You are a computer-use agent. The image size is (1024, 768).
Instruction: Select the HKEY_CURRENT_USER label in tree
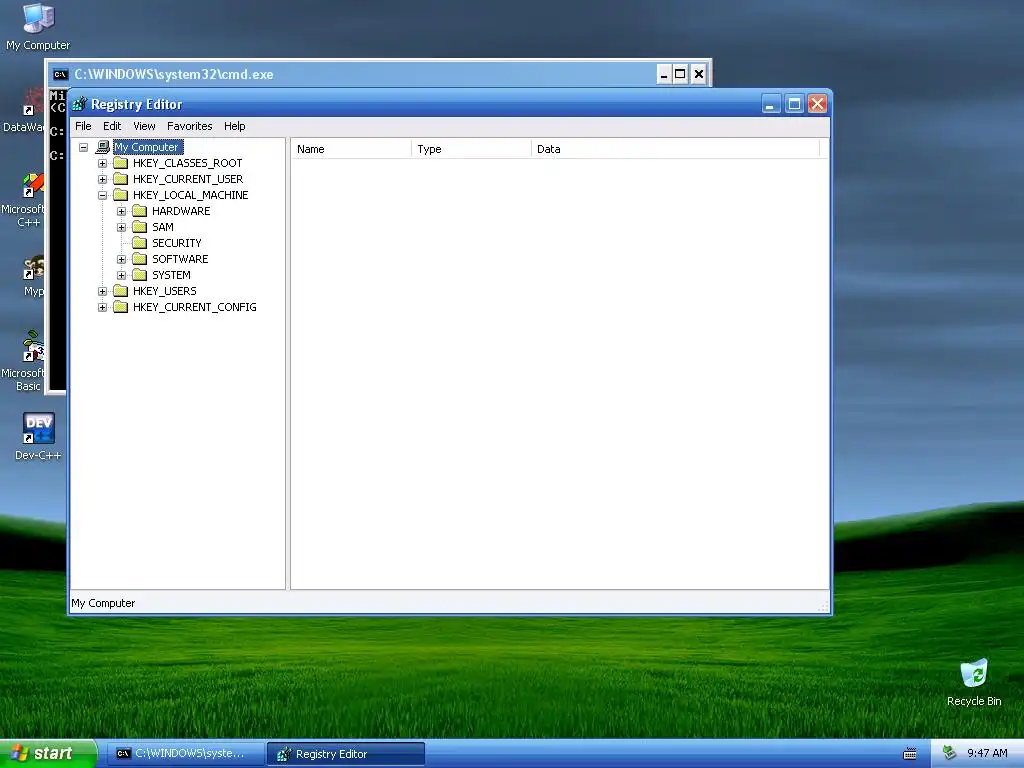188,179
